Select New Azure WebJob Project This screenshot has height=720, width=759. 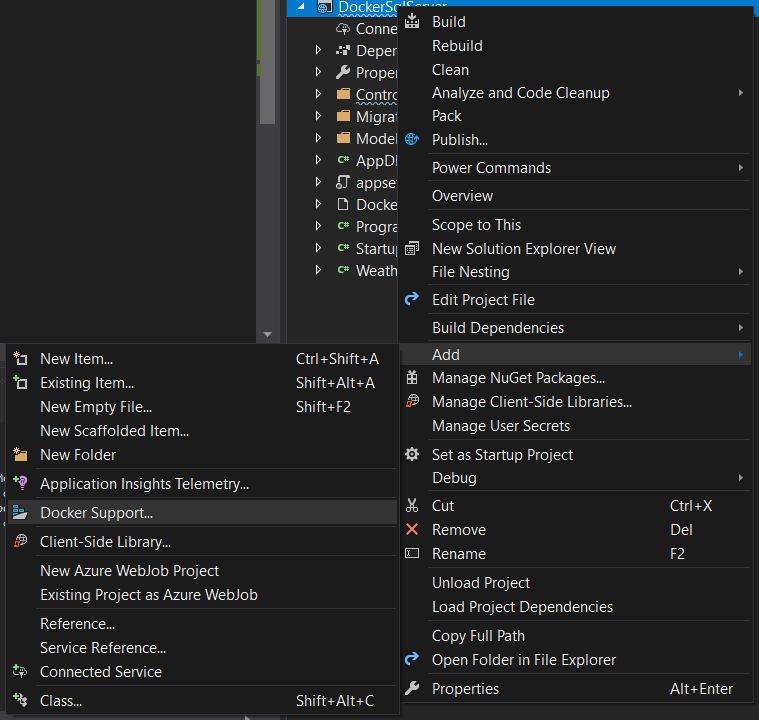129,571
